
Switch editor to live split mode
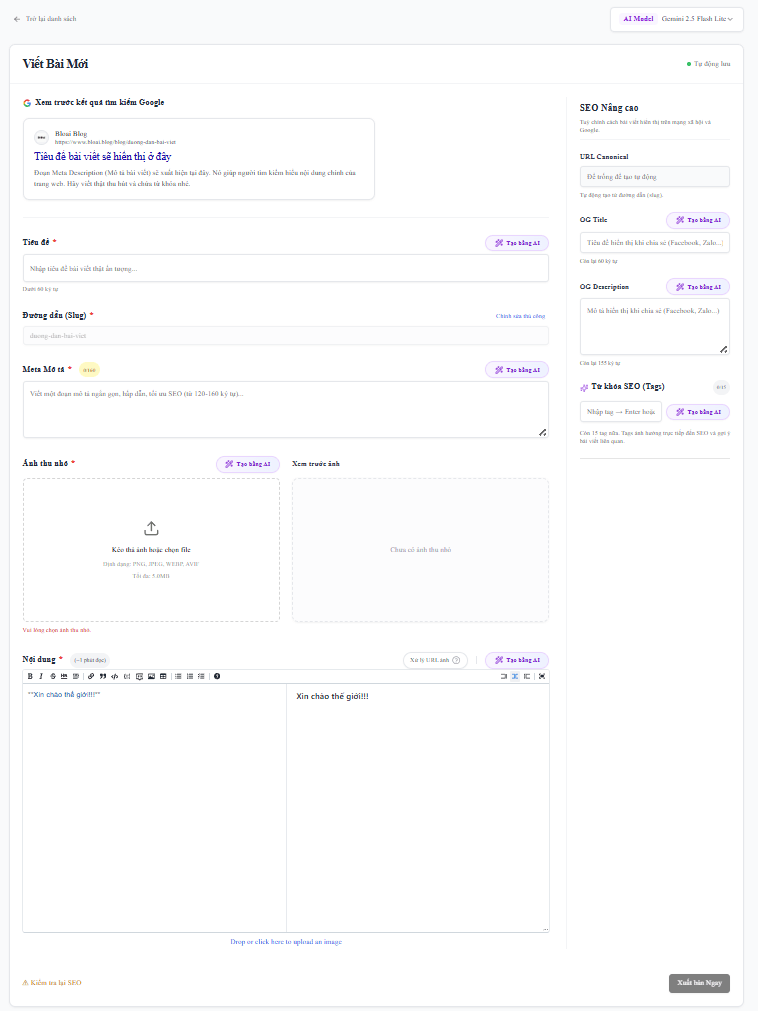(515, 676)
